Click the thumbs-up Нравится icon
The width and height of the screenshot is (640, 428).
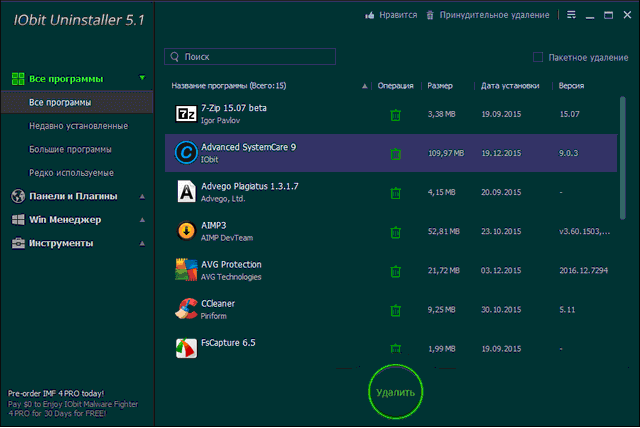[369, 16]
